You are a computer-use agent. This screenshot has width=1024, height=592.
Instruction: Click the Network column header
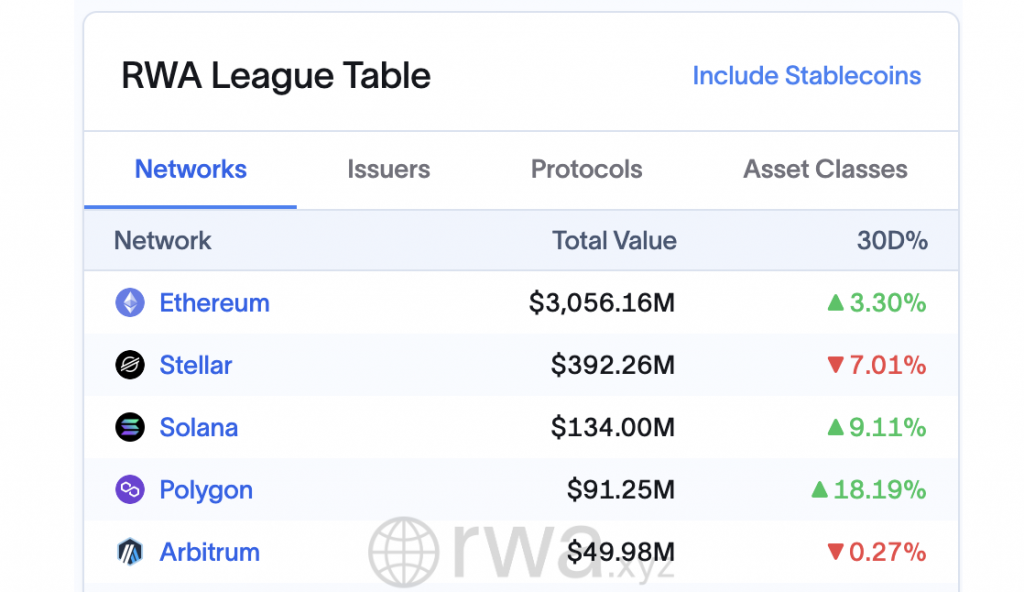[162, 241]
